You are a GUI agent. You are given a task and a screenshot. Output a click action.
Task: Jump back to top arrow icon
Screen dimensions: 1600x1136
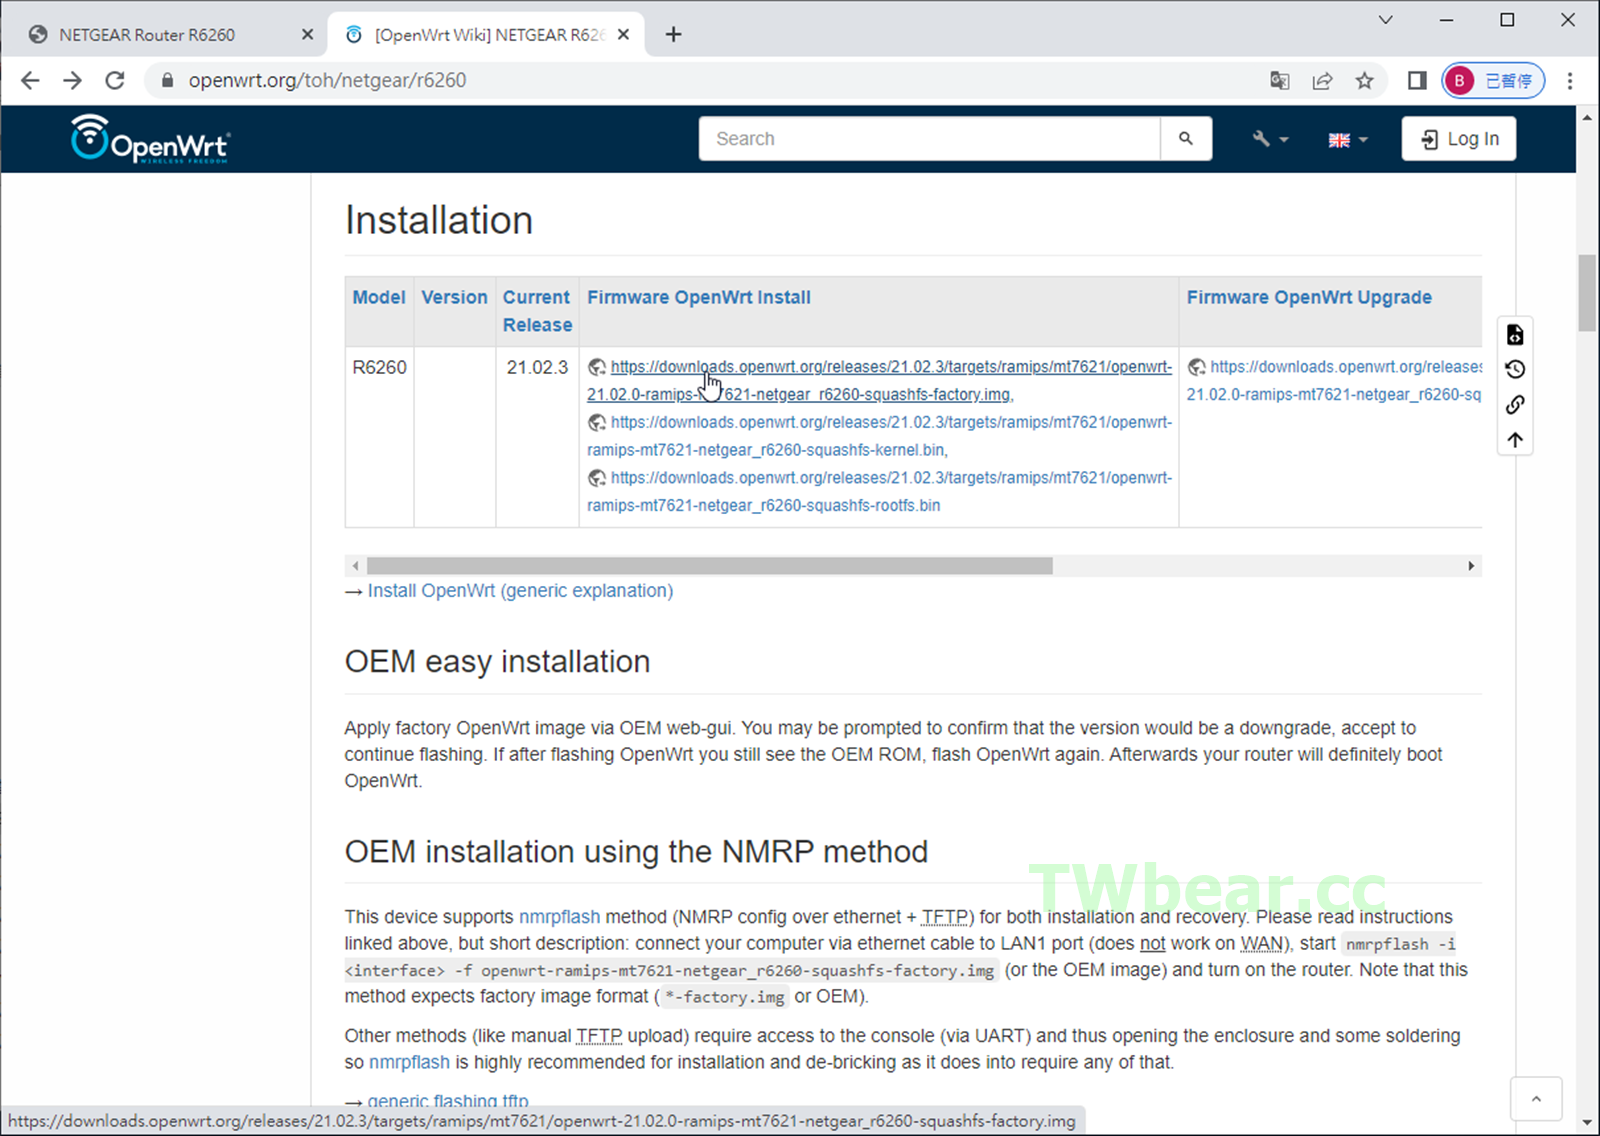[x=1515, y=440]
